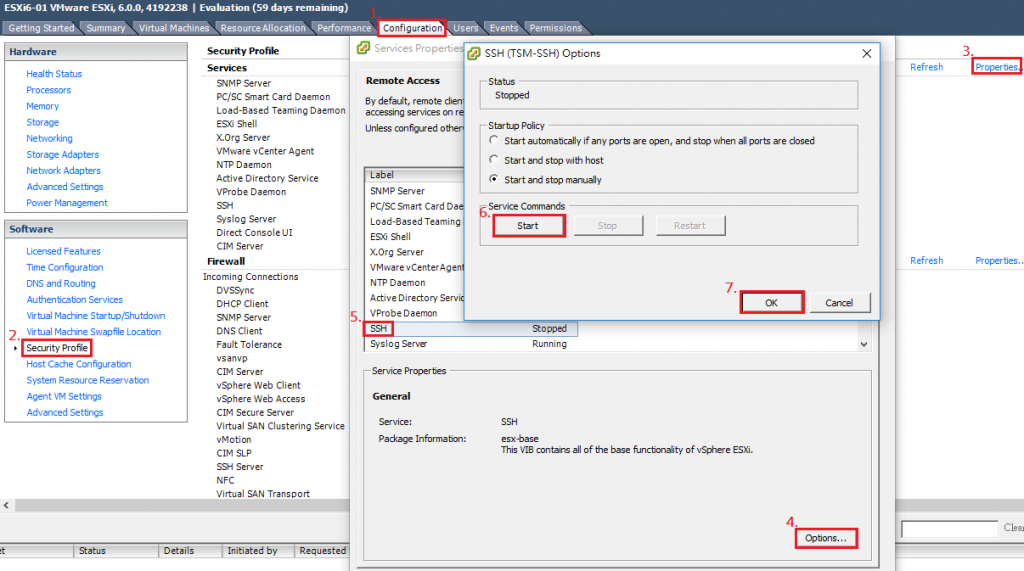The height and width of the screenshot is (571, 1024).
Task: Open Options for selected service
Action: pyautogui.click(x=825, y=538)
